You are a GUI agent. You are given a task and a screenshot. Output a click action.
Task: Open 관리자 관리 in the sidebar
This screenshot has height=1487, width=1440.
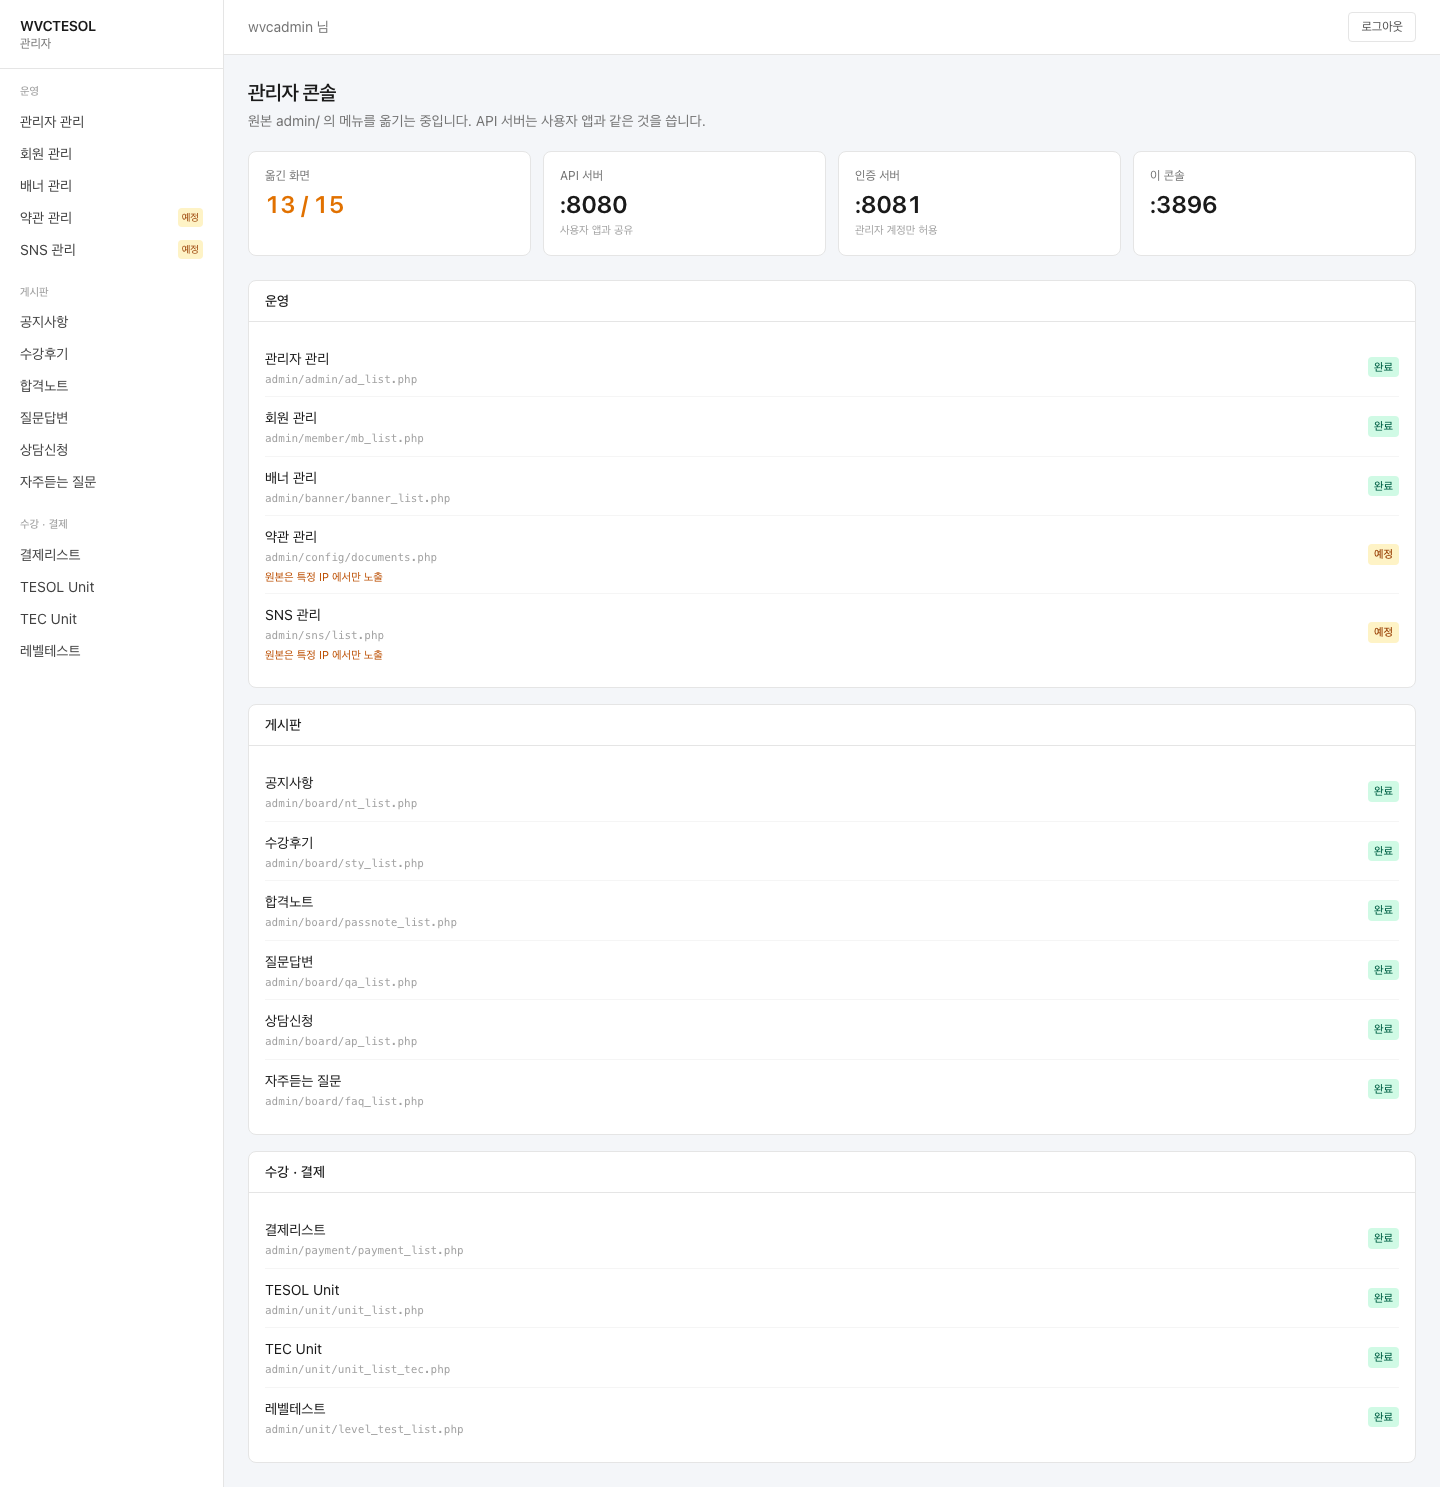(111, 121)
